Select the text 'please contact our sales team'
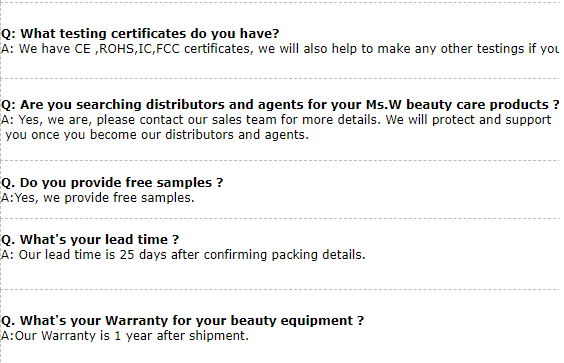564x363 pixels. click(186, 120)
